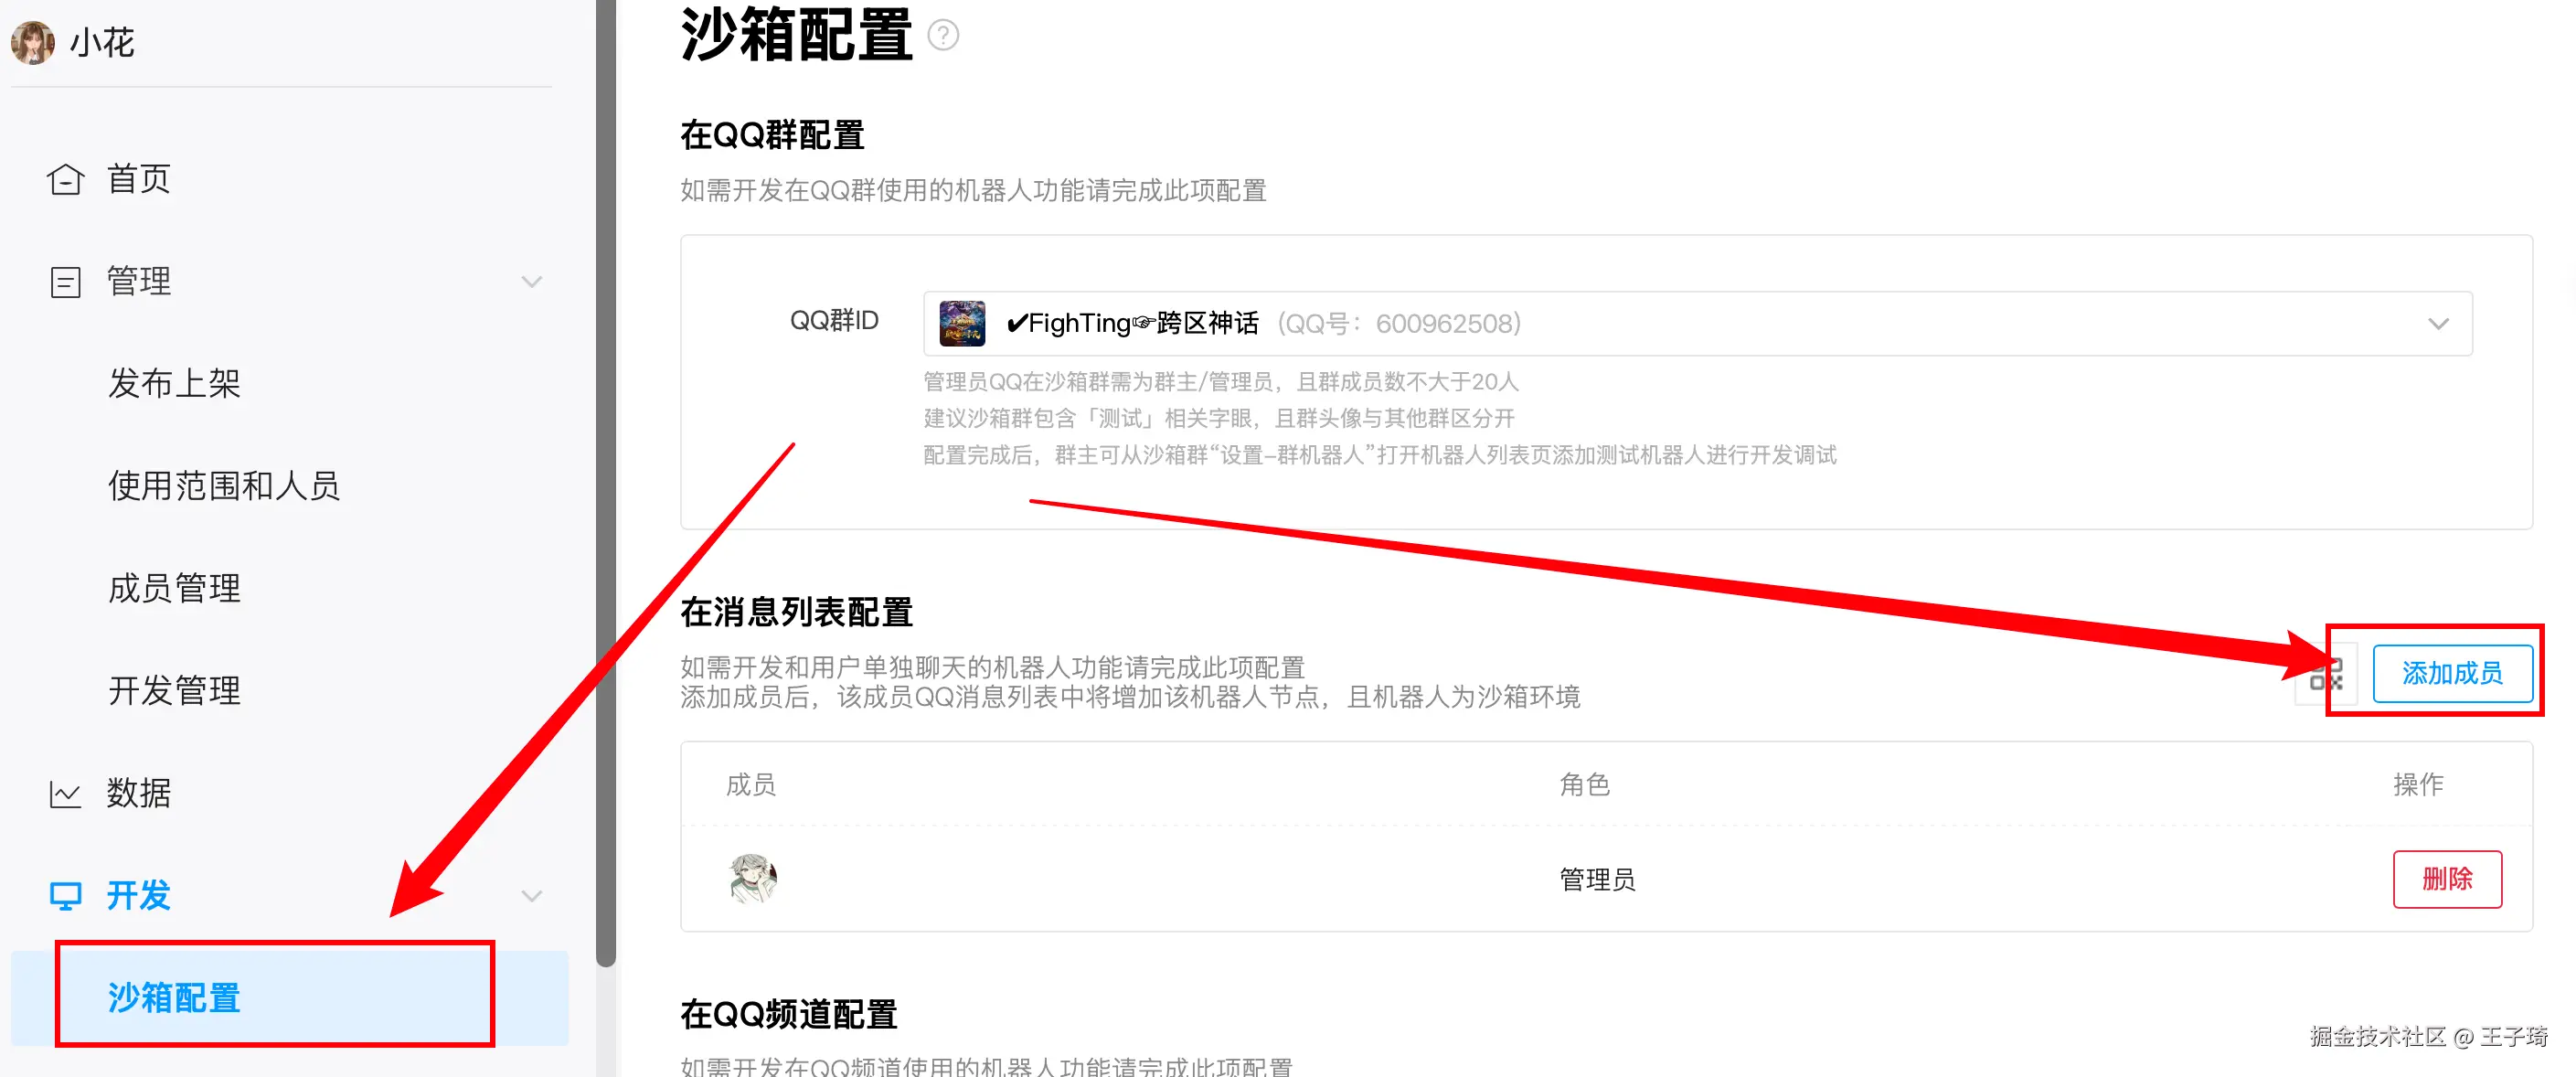Click the 小花 user avatar
This screenshot has height=1077, width=2576.
33,43
